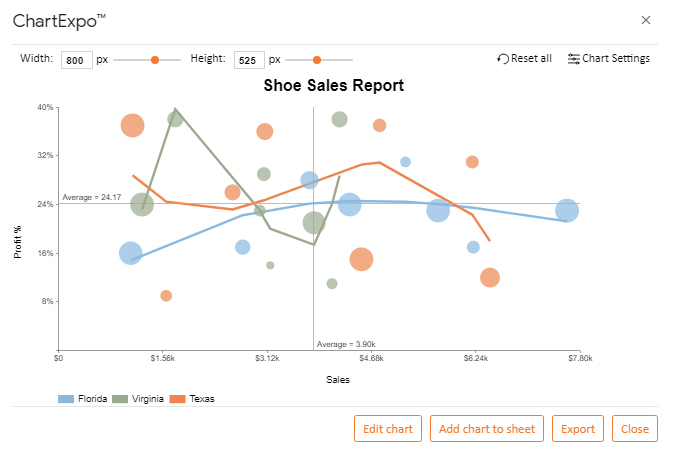
Task: Click the Profit % y-axis label
Action: point(18,242)
